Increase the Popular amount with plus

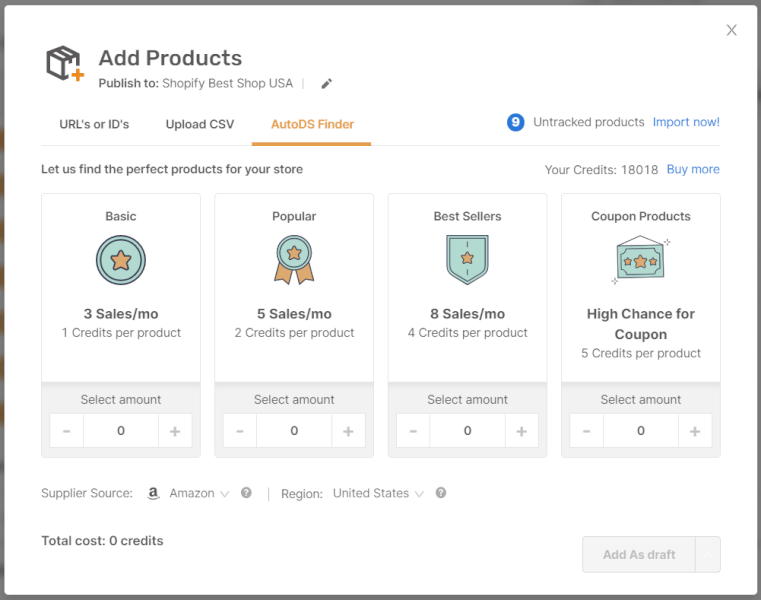[348, 431]
